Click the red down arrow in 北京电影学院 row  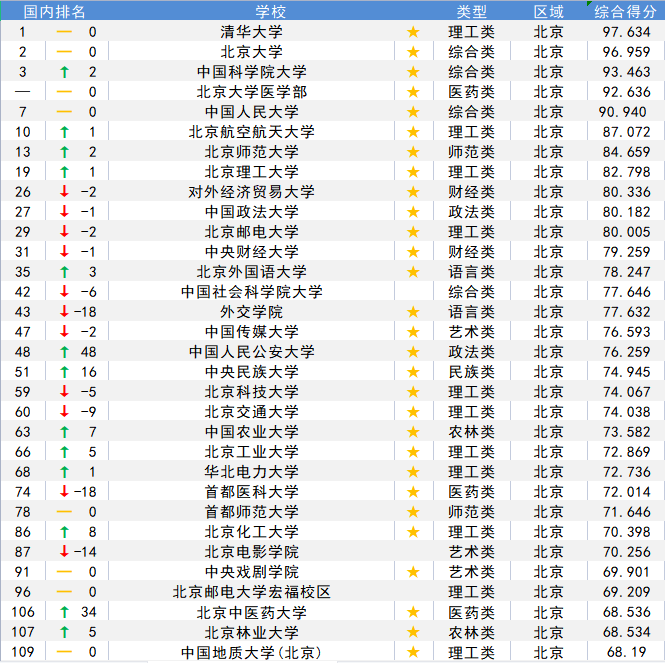64,552
